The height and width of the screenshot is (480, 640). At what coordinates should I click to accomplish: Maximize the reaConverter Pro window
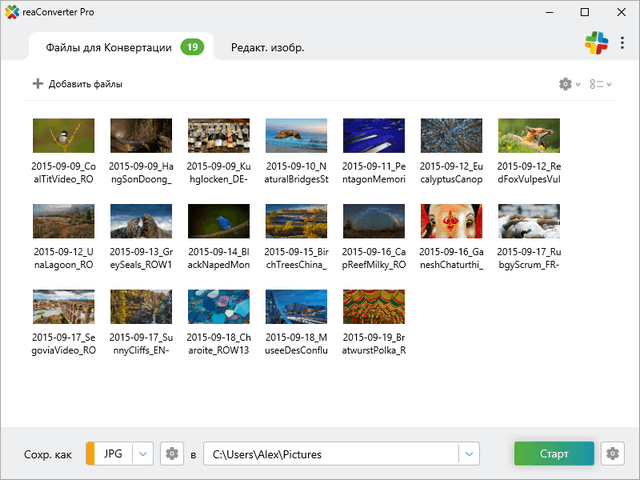coord(584,12)
